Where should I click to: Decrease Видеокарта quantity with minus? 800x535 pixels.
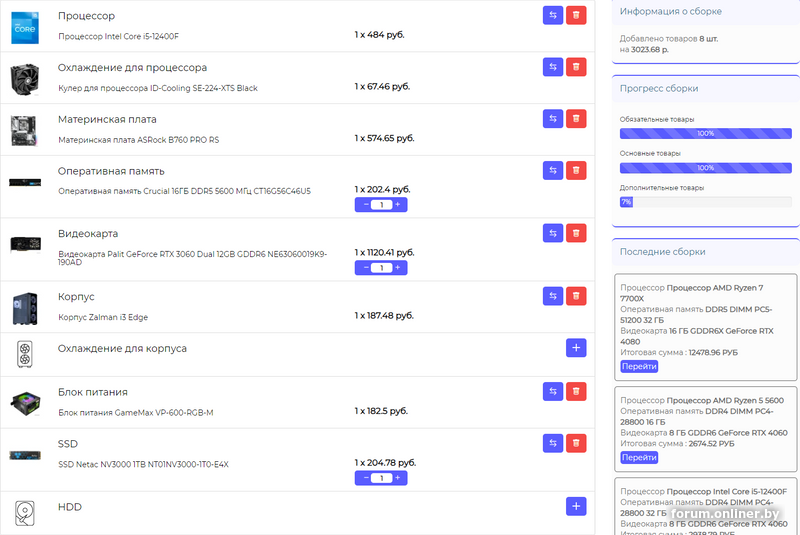(x=365, y=268)
